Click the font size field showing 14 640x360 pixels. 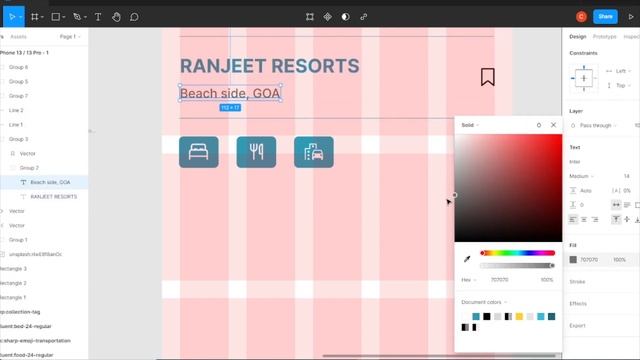[627, 176]
